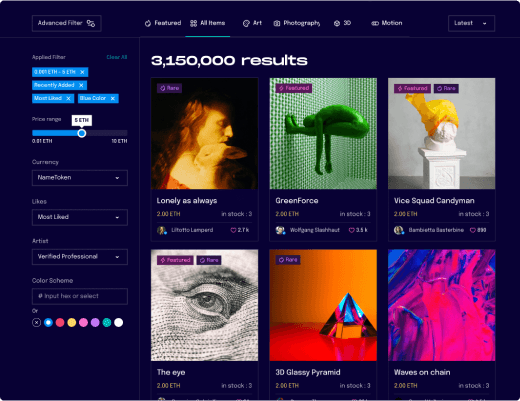
Task: Clear color selection with the X circle
Action: coord(36,322)
